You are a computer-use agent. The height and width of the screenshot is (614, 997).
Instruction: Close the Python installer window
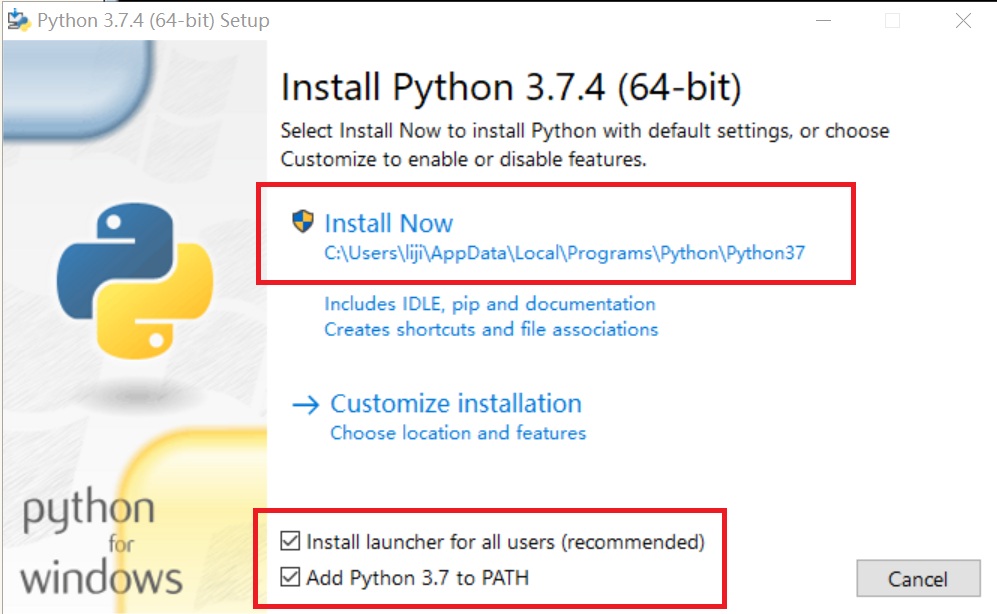(963, 19)
